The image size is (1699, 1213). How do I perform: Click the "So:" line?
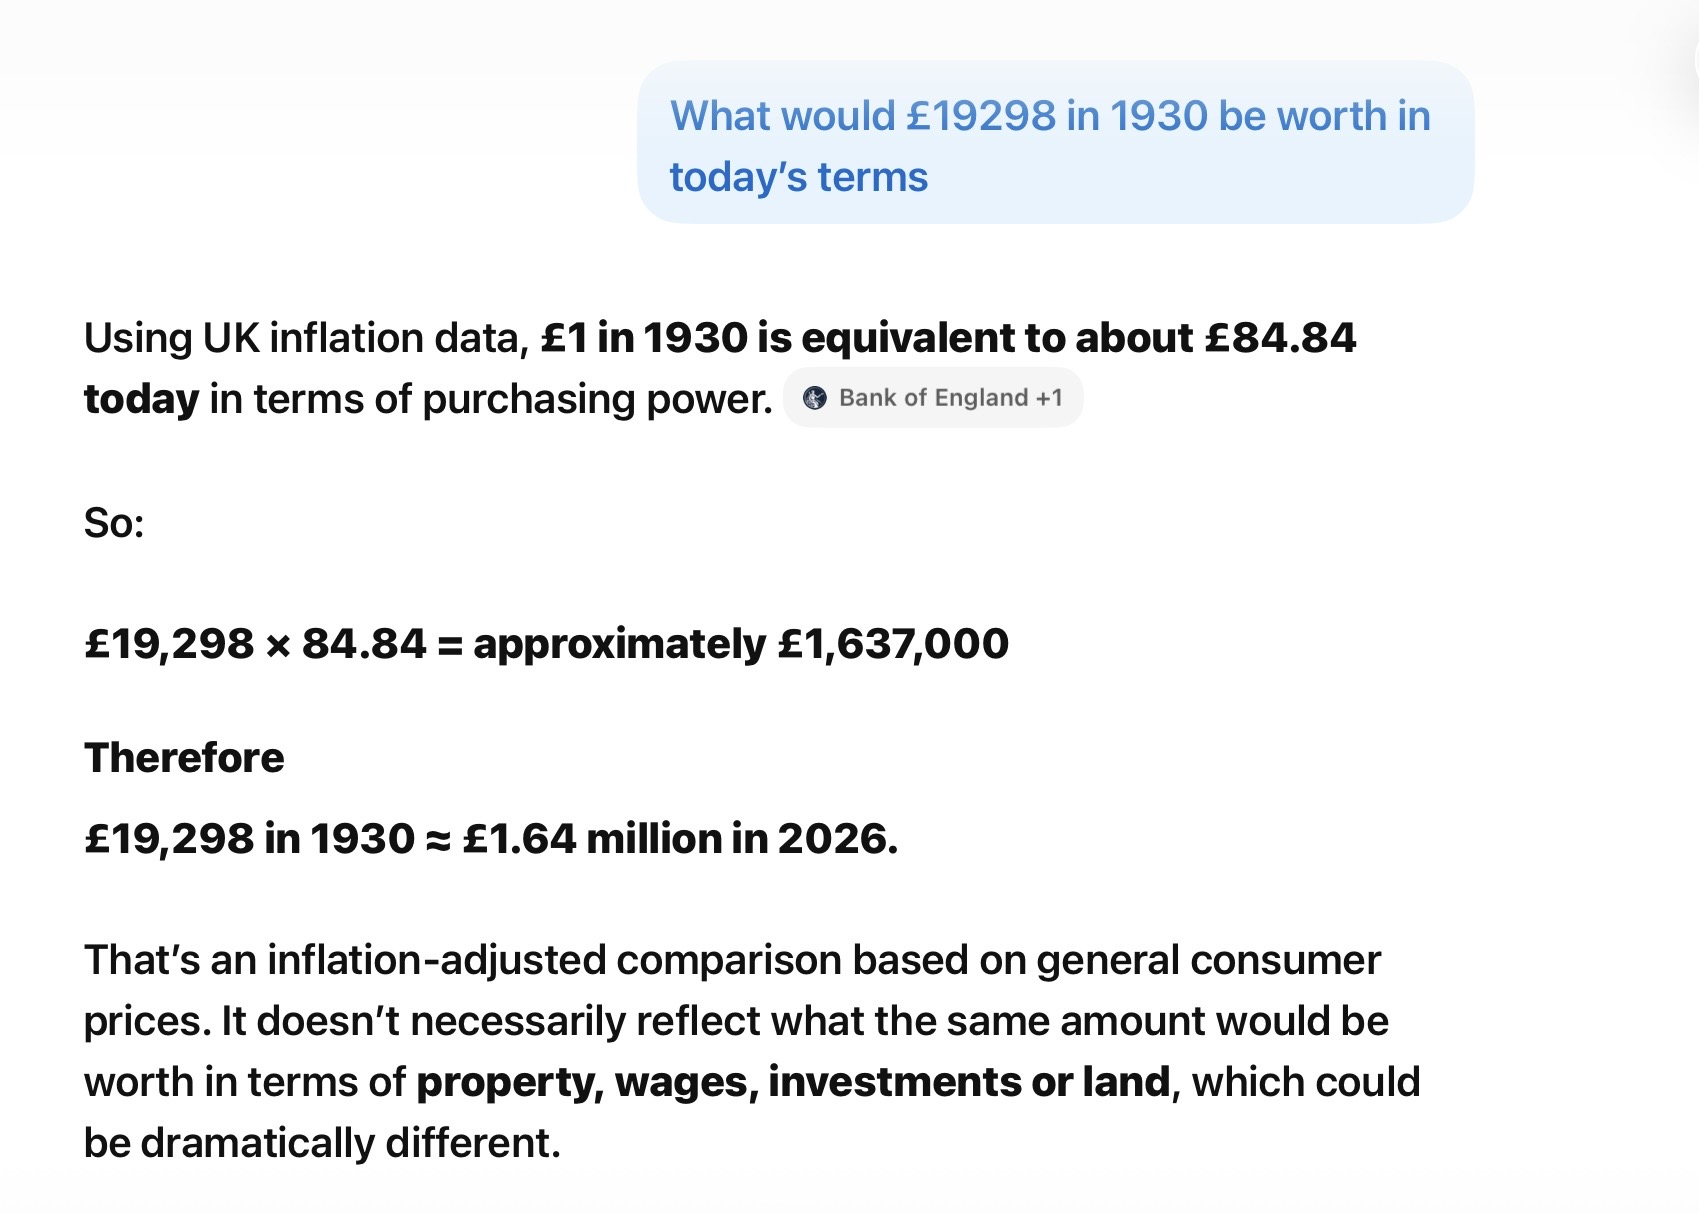114,522
